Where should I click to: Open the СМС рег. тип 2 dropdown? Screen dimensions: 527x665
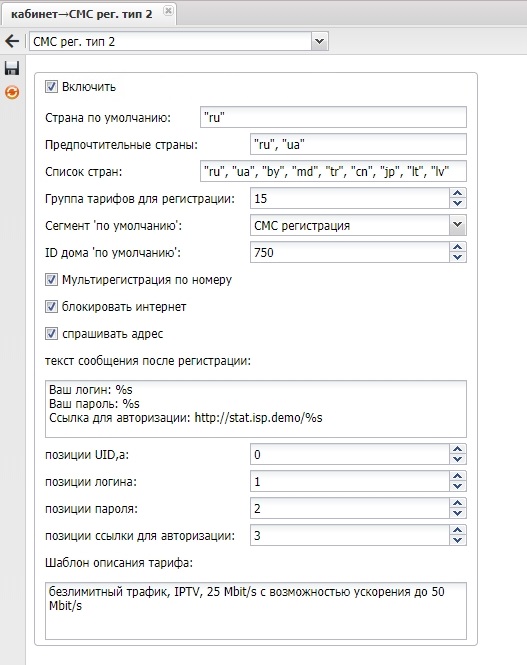320,42
